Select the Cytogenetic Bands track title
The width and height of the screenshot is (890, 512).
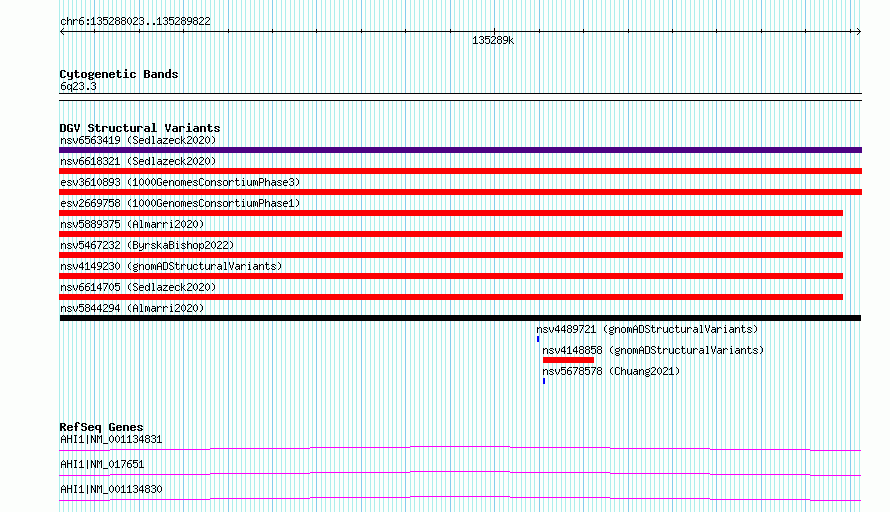click(119, 74)
